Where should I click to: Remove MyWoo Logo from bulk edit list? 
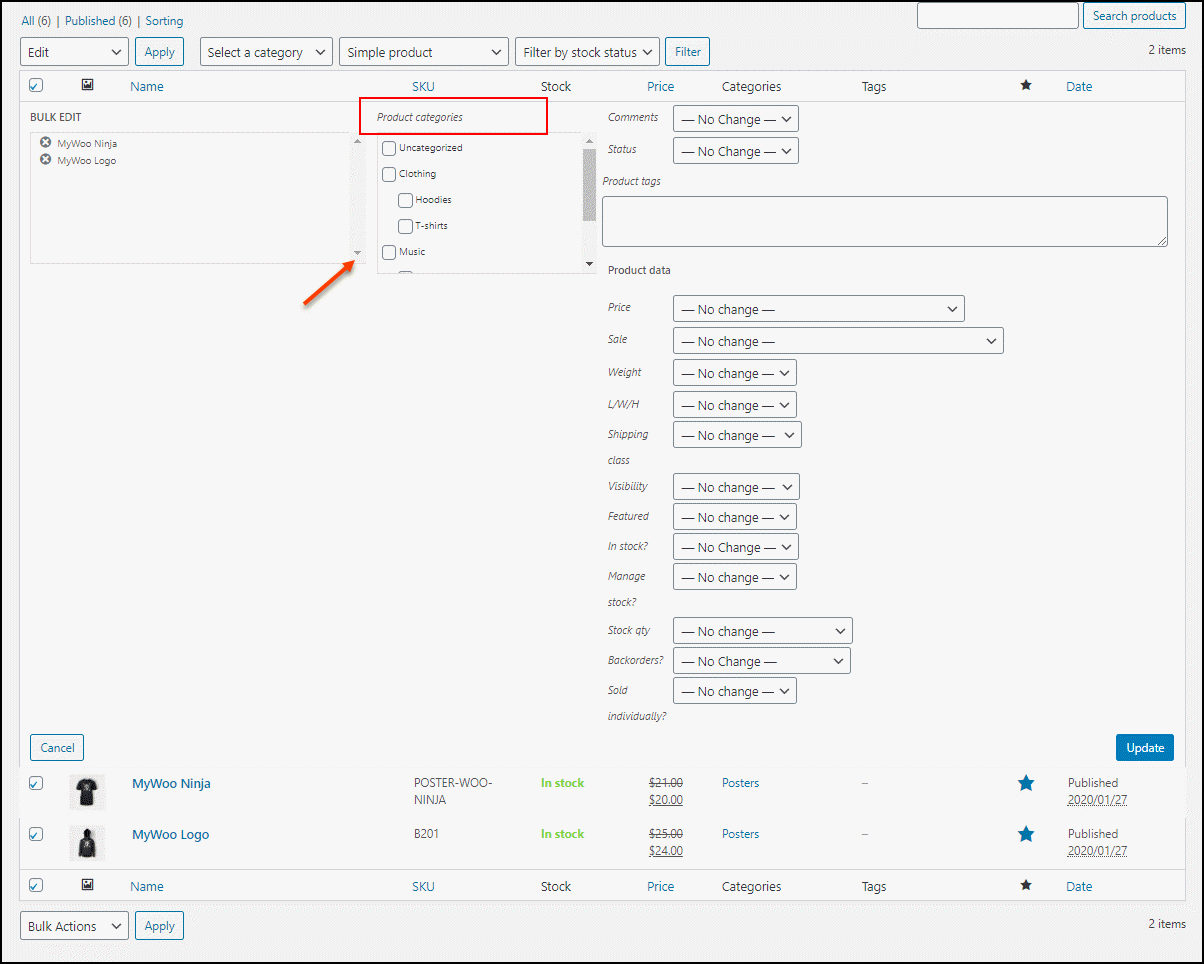(x=45, y=160)
